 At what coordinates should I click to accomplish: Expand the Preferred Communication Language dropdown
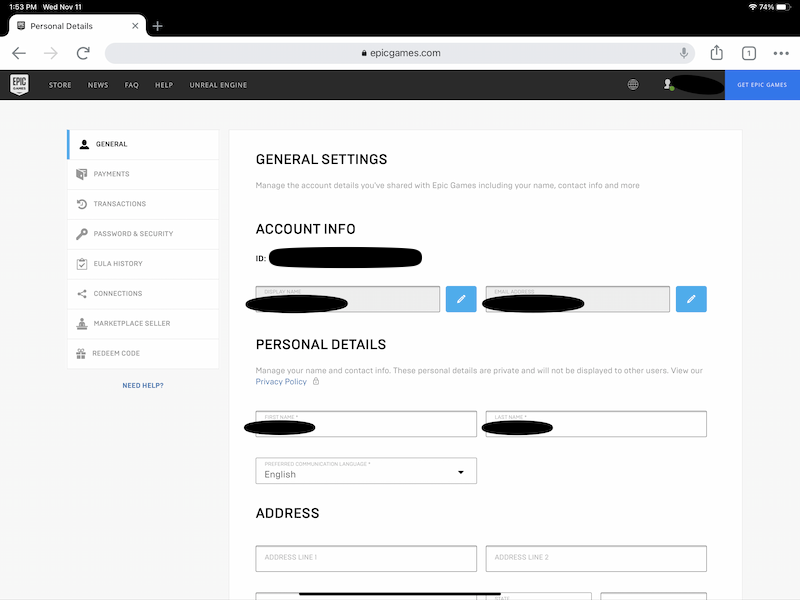pos(366,470)
